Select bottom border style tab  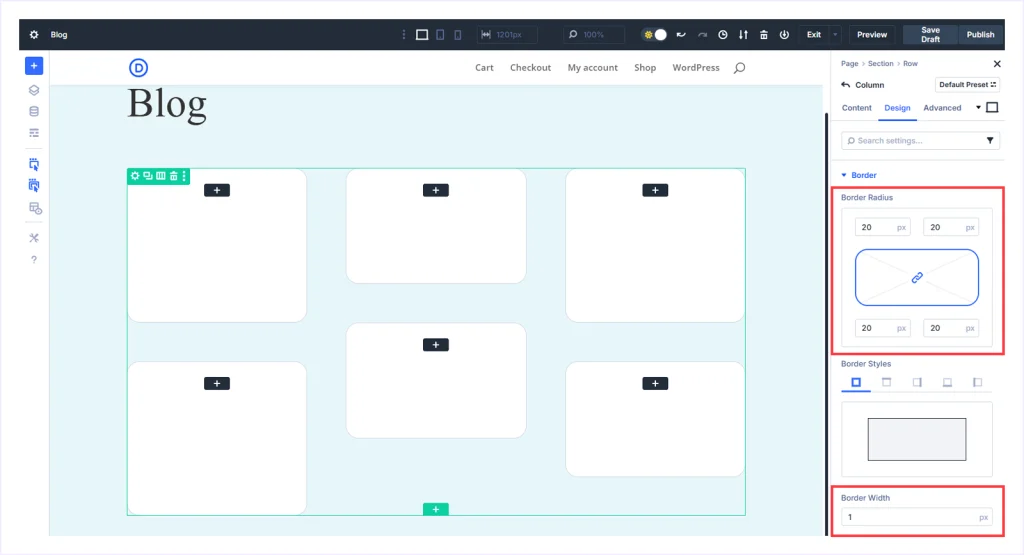pos(947,383)
